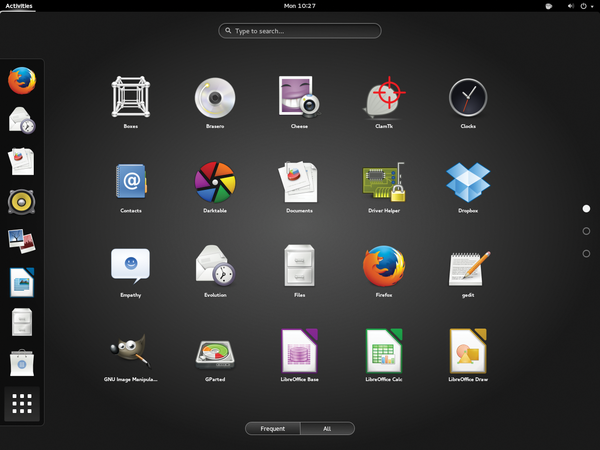
Task: Open the Contacts app
Action: 131,181
